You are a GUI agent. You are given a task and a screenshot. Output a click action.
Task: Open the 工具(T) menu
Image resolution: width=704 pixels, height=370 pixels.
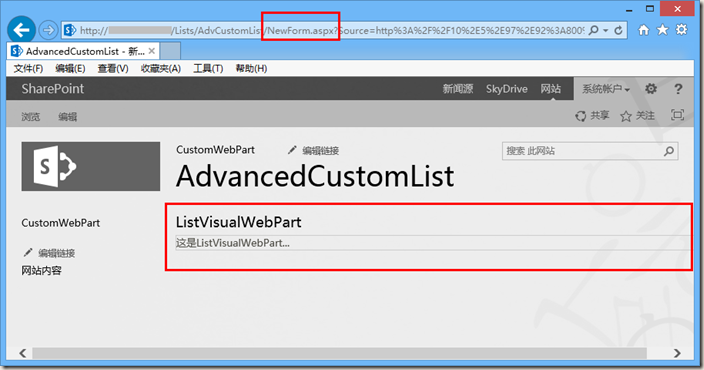click(208, 69)
